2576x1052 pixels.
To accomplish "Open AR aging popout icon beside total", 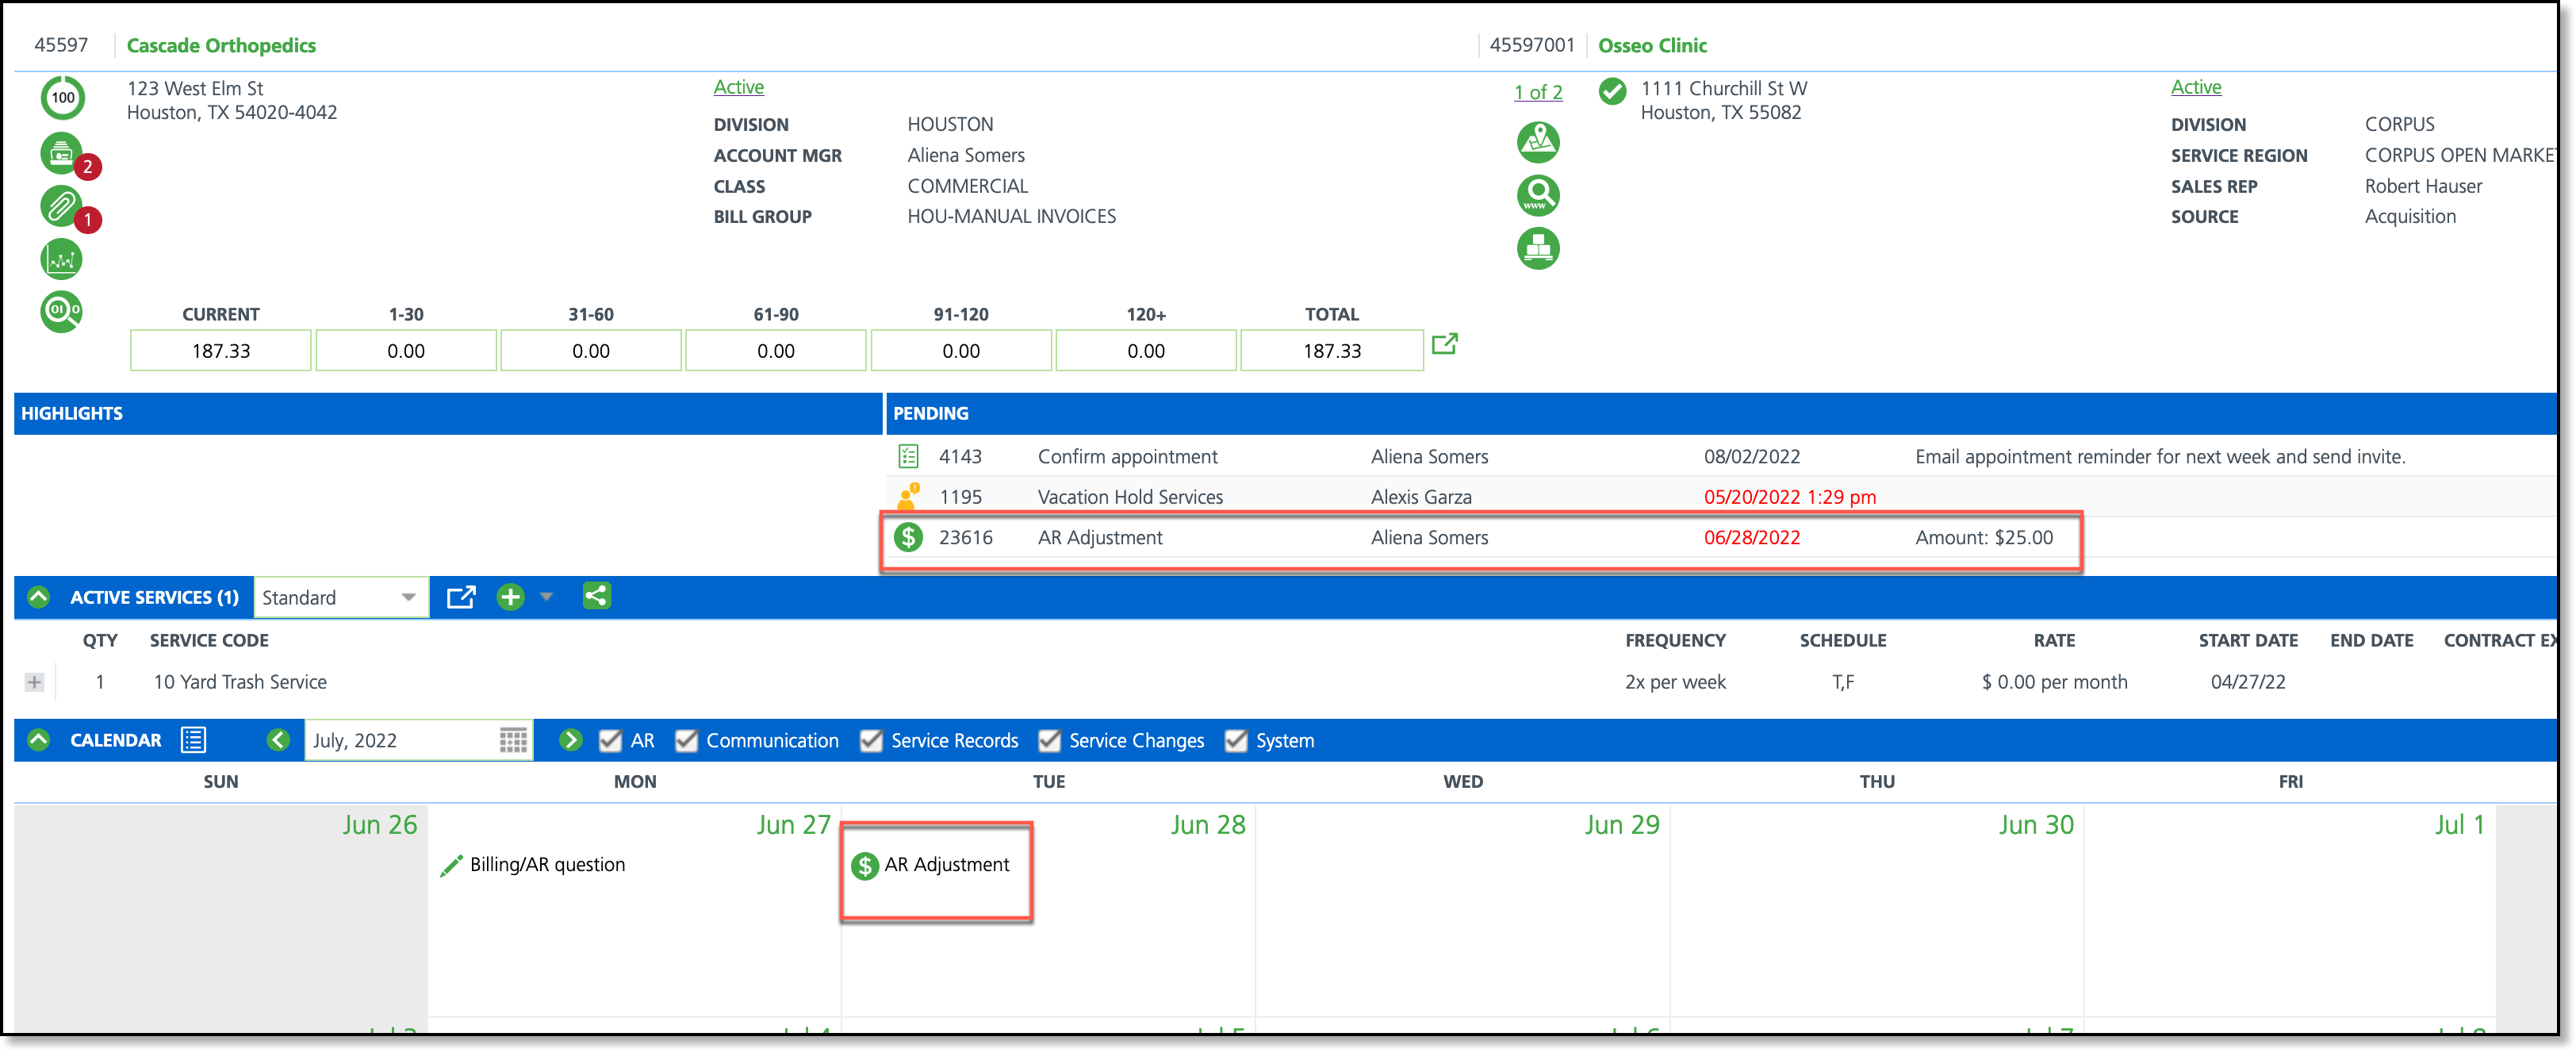I will (1444, 345).
